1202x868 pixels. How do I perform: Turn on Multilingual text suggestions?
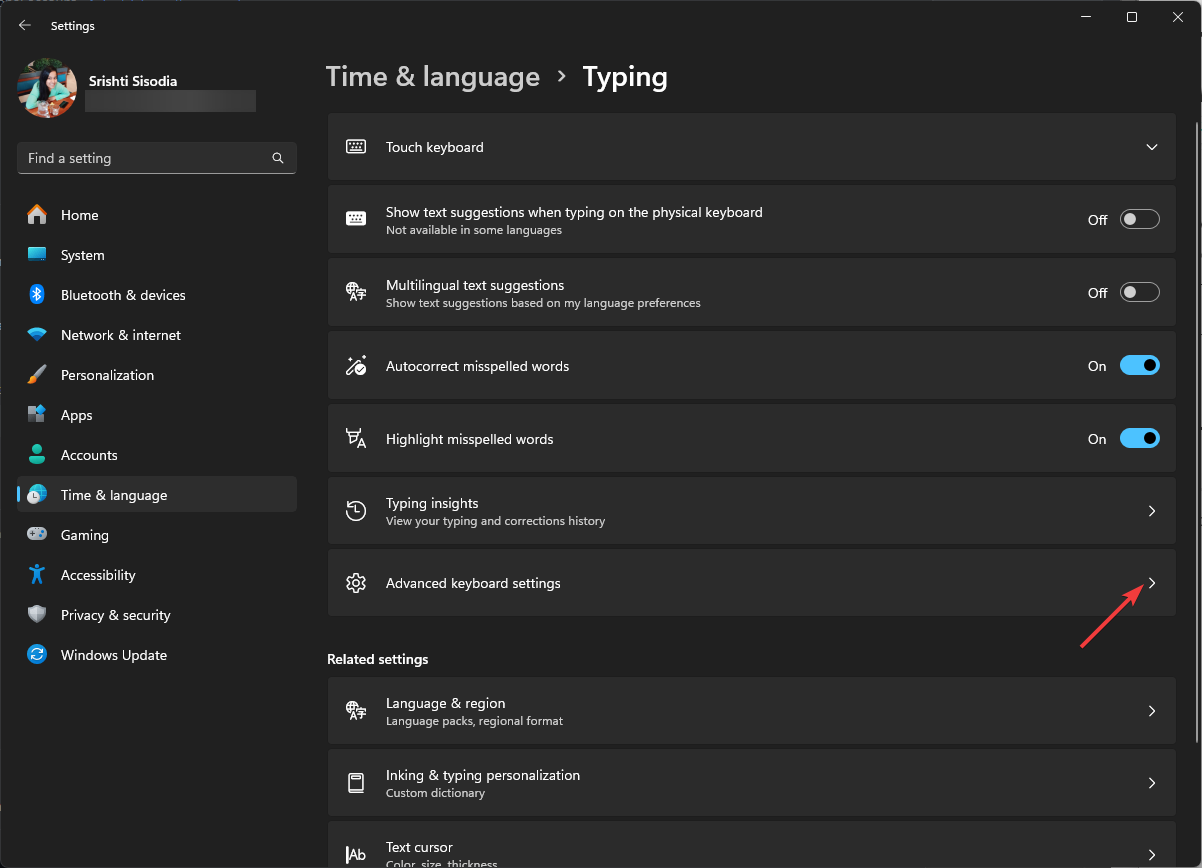click(x=1139, y=292)
